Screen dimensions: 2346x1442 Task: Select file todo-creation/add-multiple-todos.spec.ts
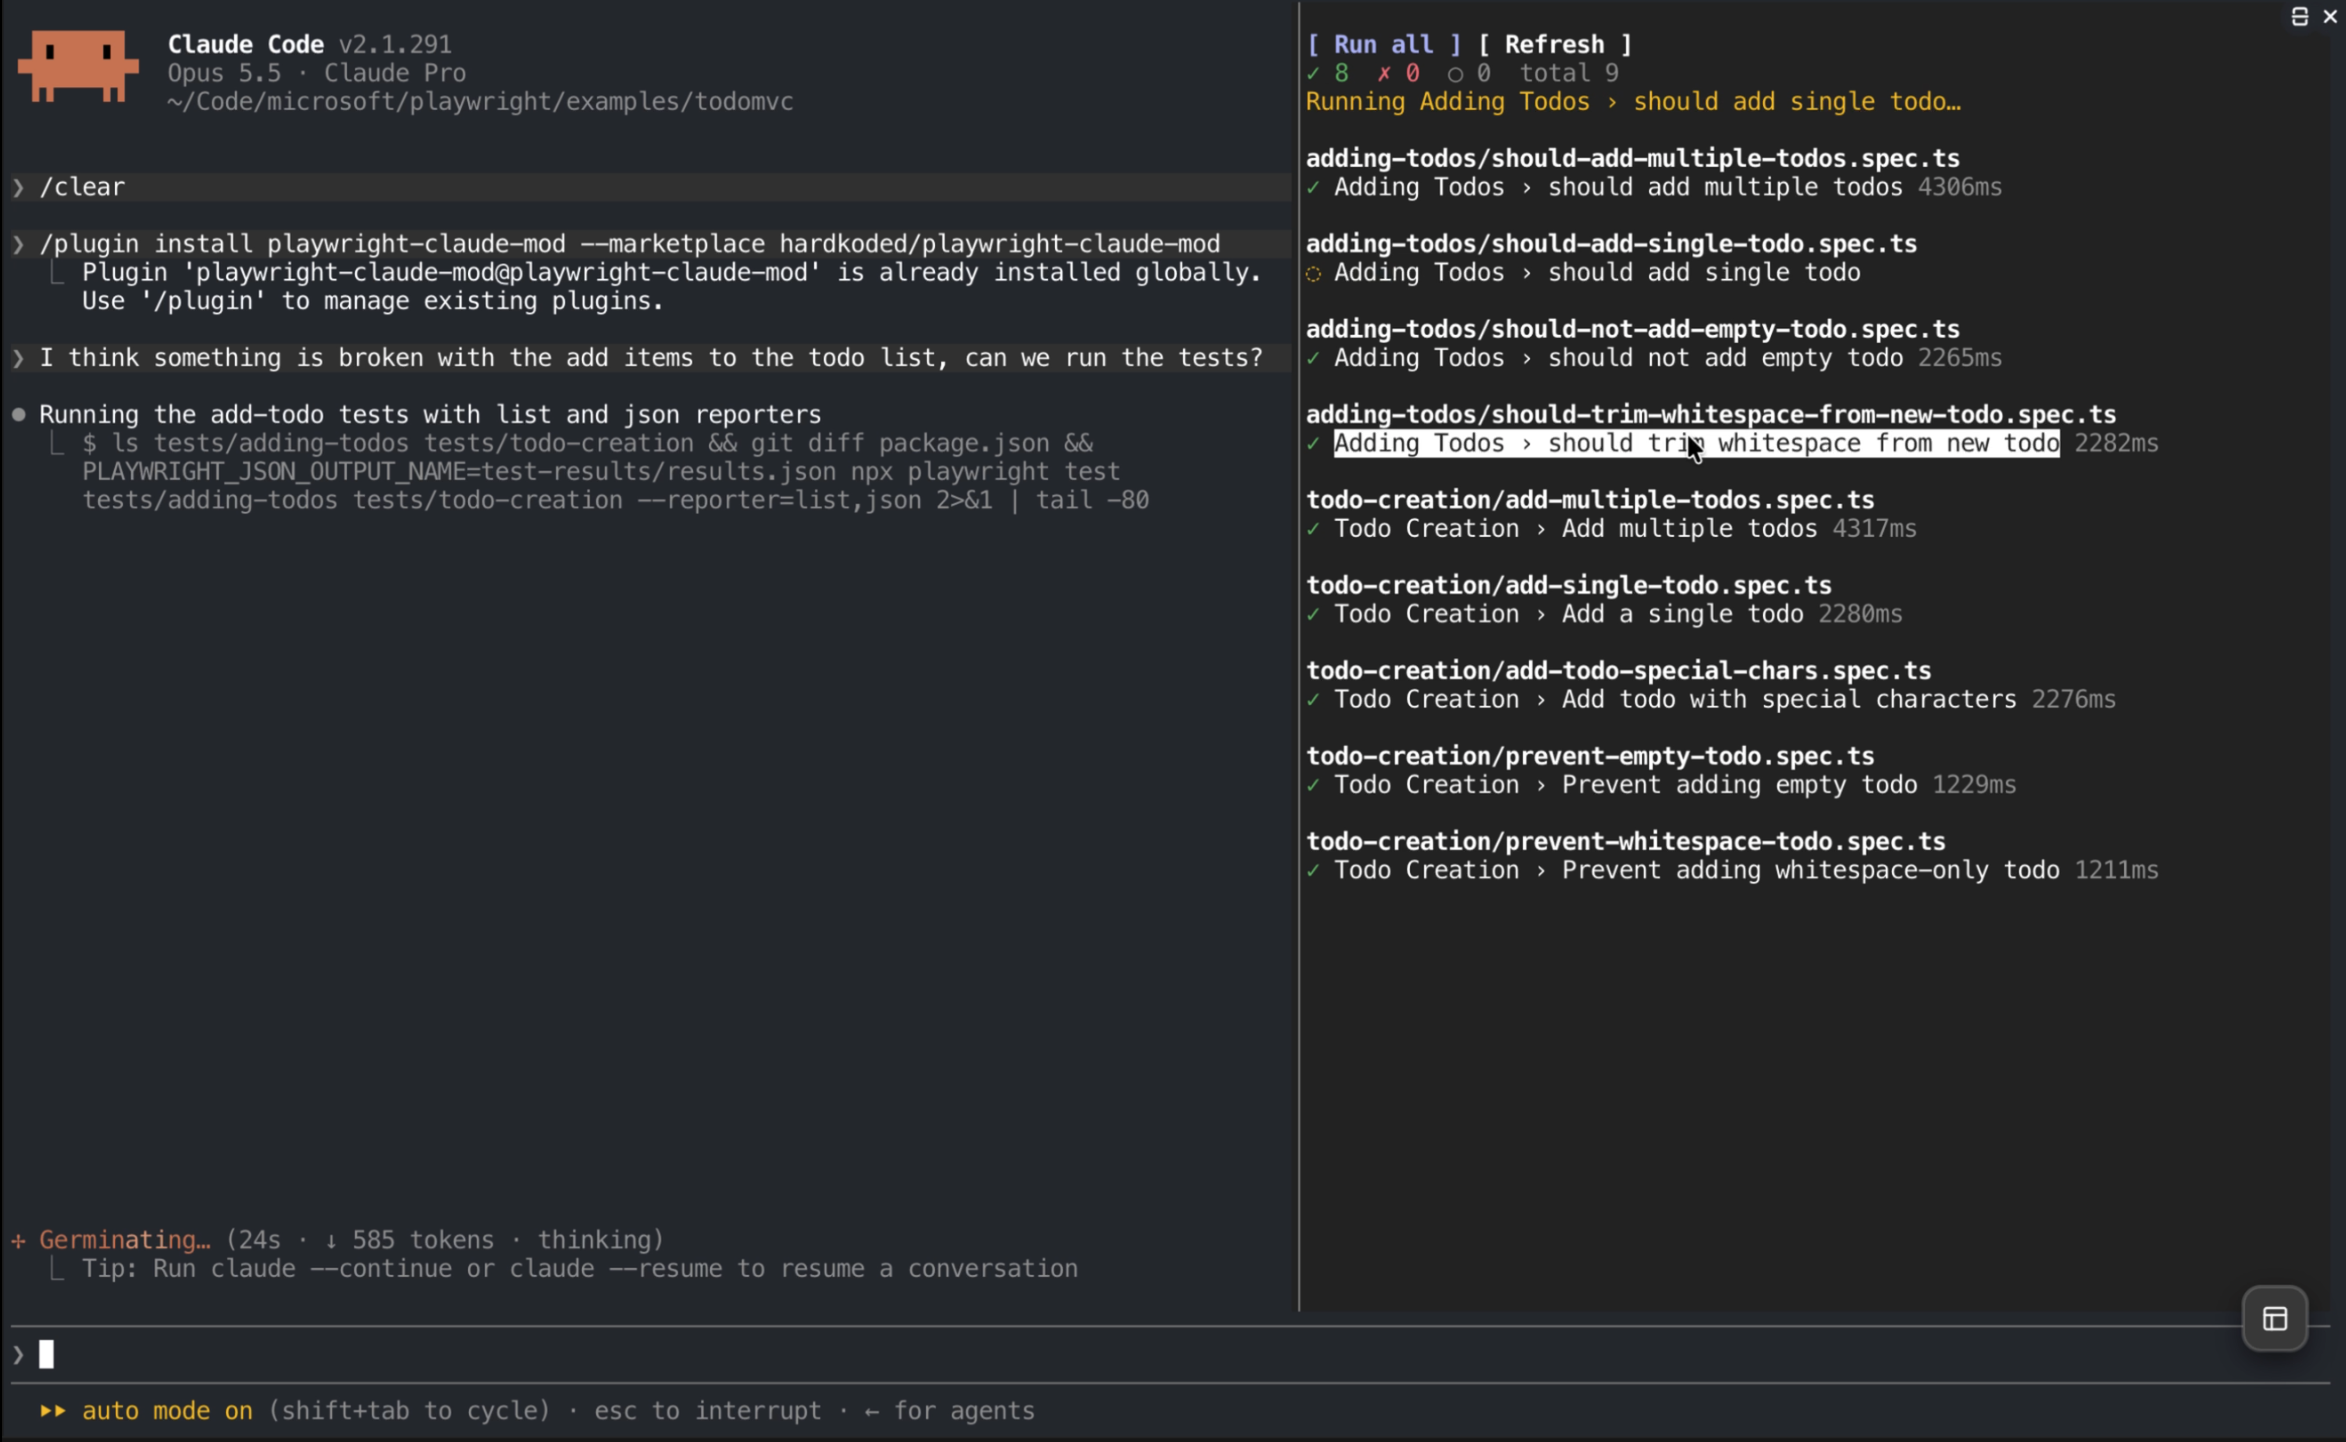point(1590,500)
